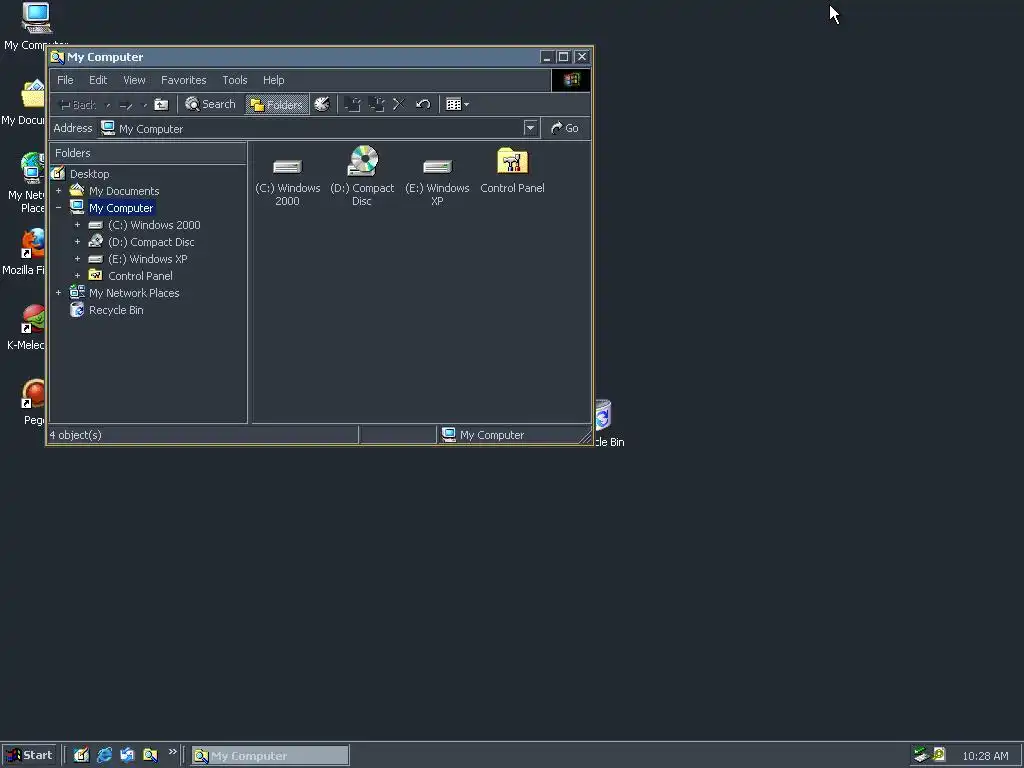Click the network tray icon
This screenshot has height=768, width=1024.
921,755
